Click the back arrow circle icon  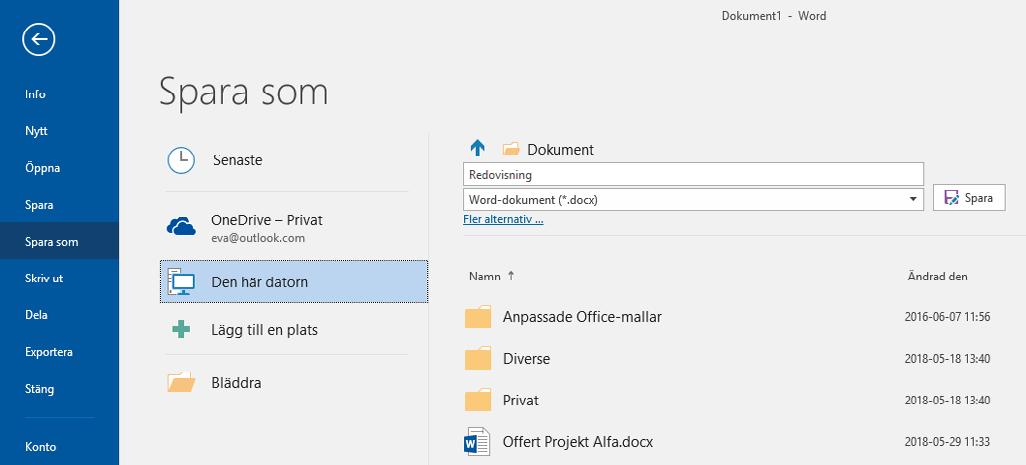coord(39,39)
